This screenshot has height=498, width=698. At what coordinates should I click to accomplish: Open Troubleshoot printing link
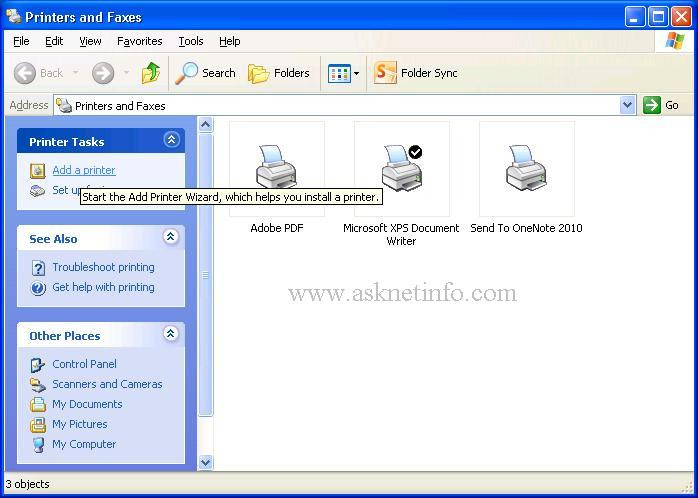[103, 267]
